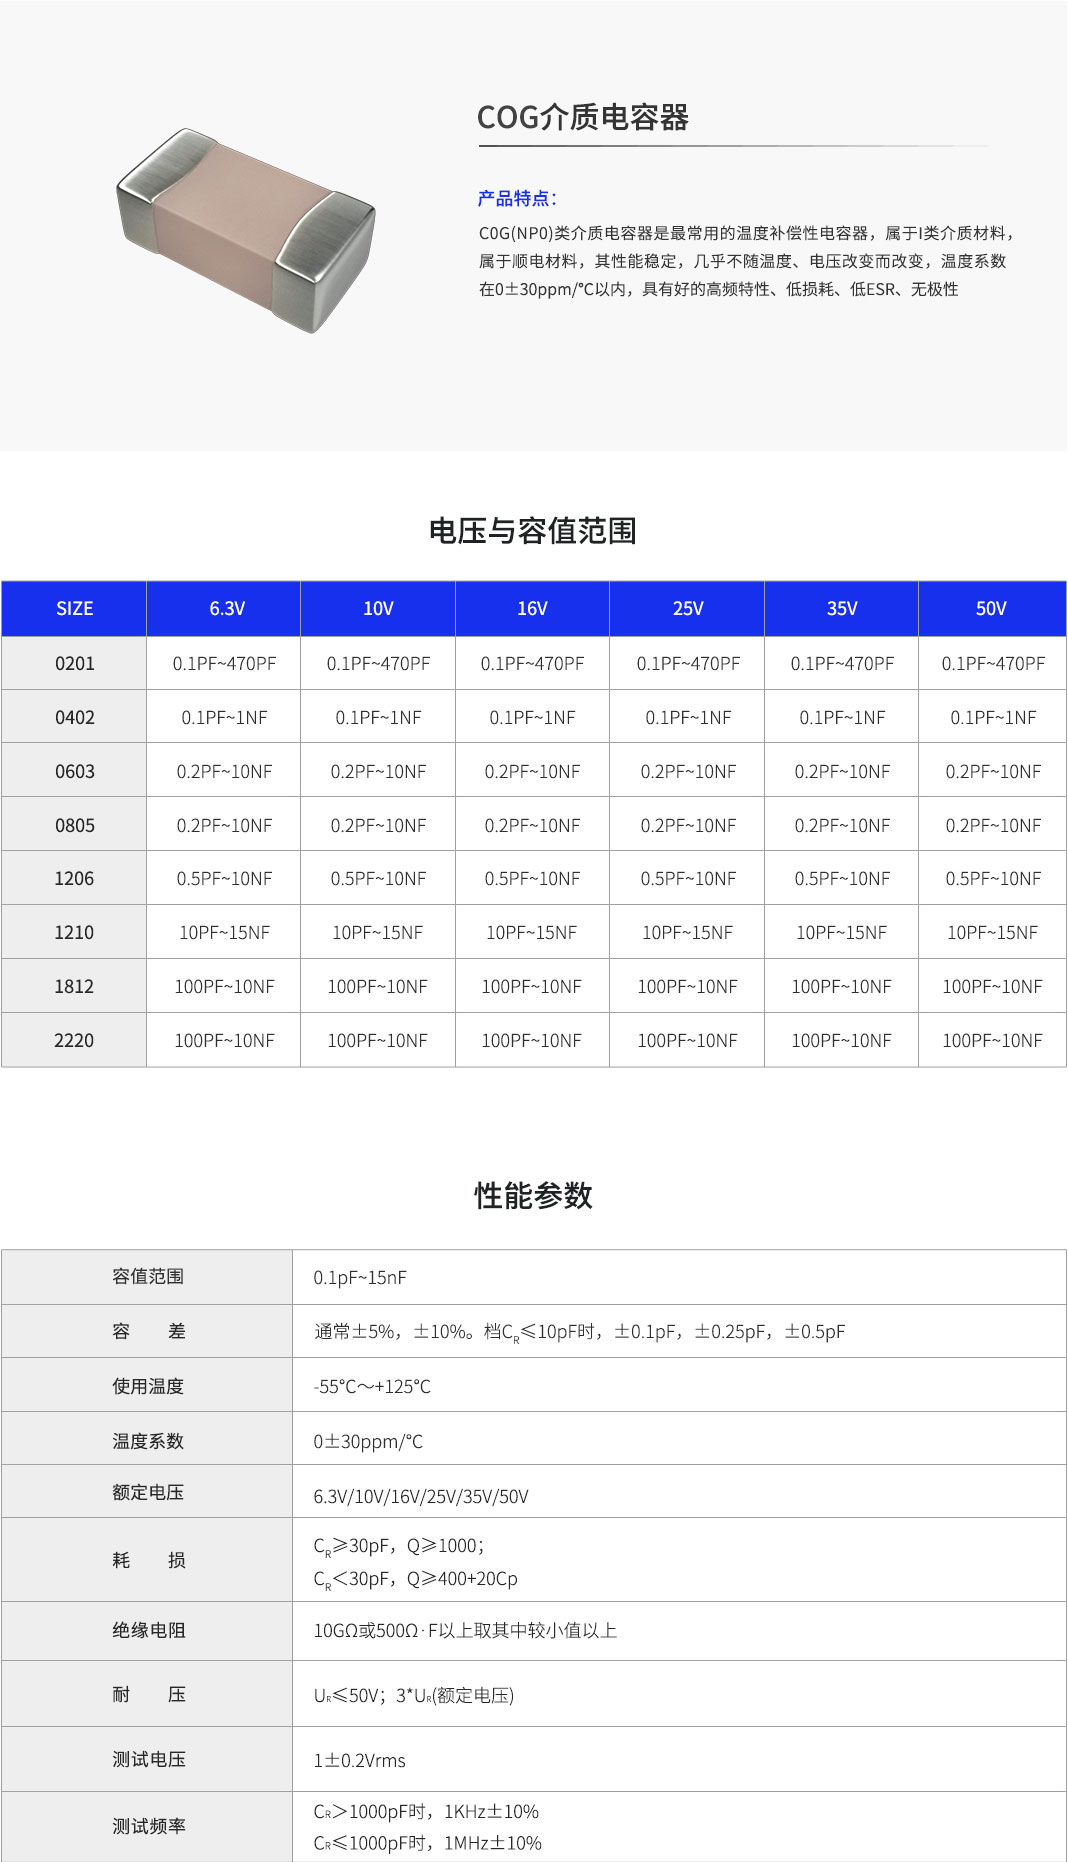Image resolution: width=1068 pixels, height=1862 pixels.
Task: Click the 测试频率 parameter label
Action: [148, 1826]
